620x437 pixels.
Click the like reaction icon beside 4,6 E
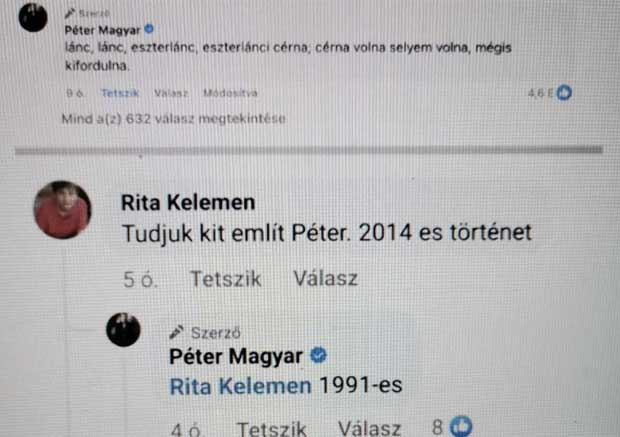564,93
